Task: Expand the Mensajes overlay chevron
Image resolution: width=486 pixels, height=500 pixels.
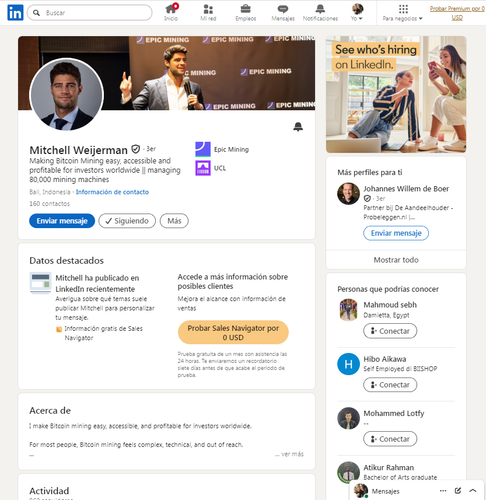Action: 473,491
